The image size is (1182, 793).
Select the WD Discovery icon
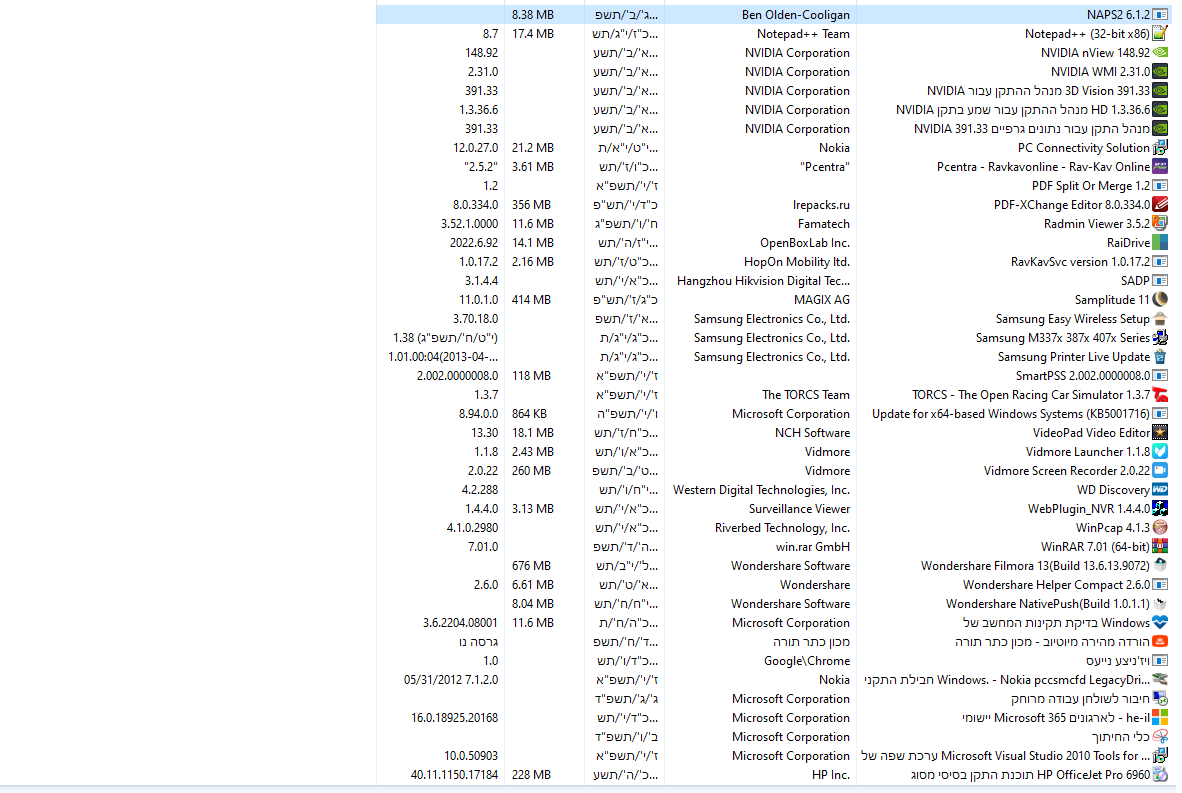pyautogui.click(x=1160, y=489)
